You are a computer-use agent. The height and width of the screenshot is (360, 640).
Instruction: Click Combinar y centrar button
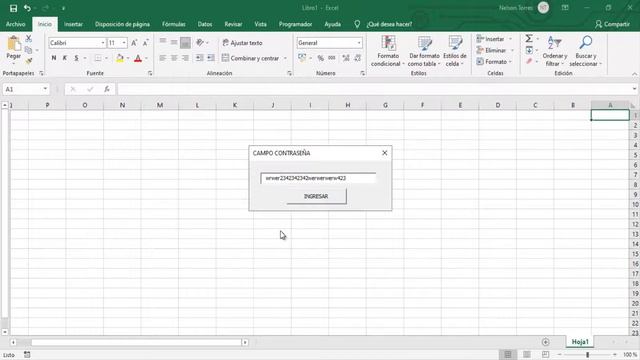(x=251, y=58)
